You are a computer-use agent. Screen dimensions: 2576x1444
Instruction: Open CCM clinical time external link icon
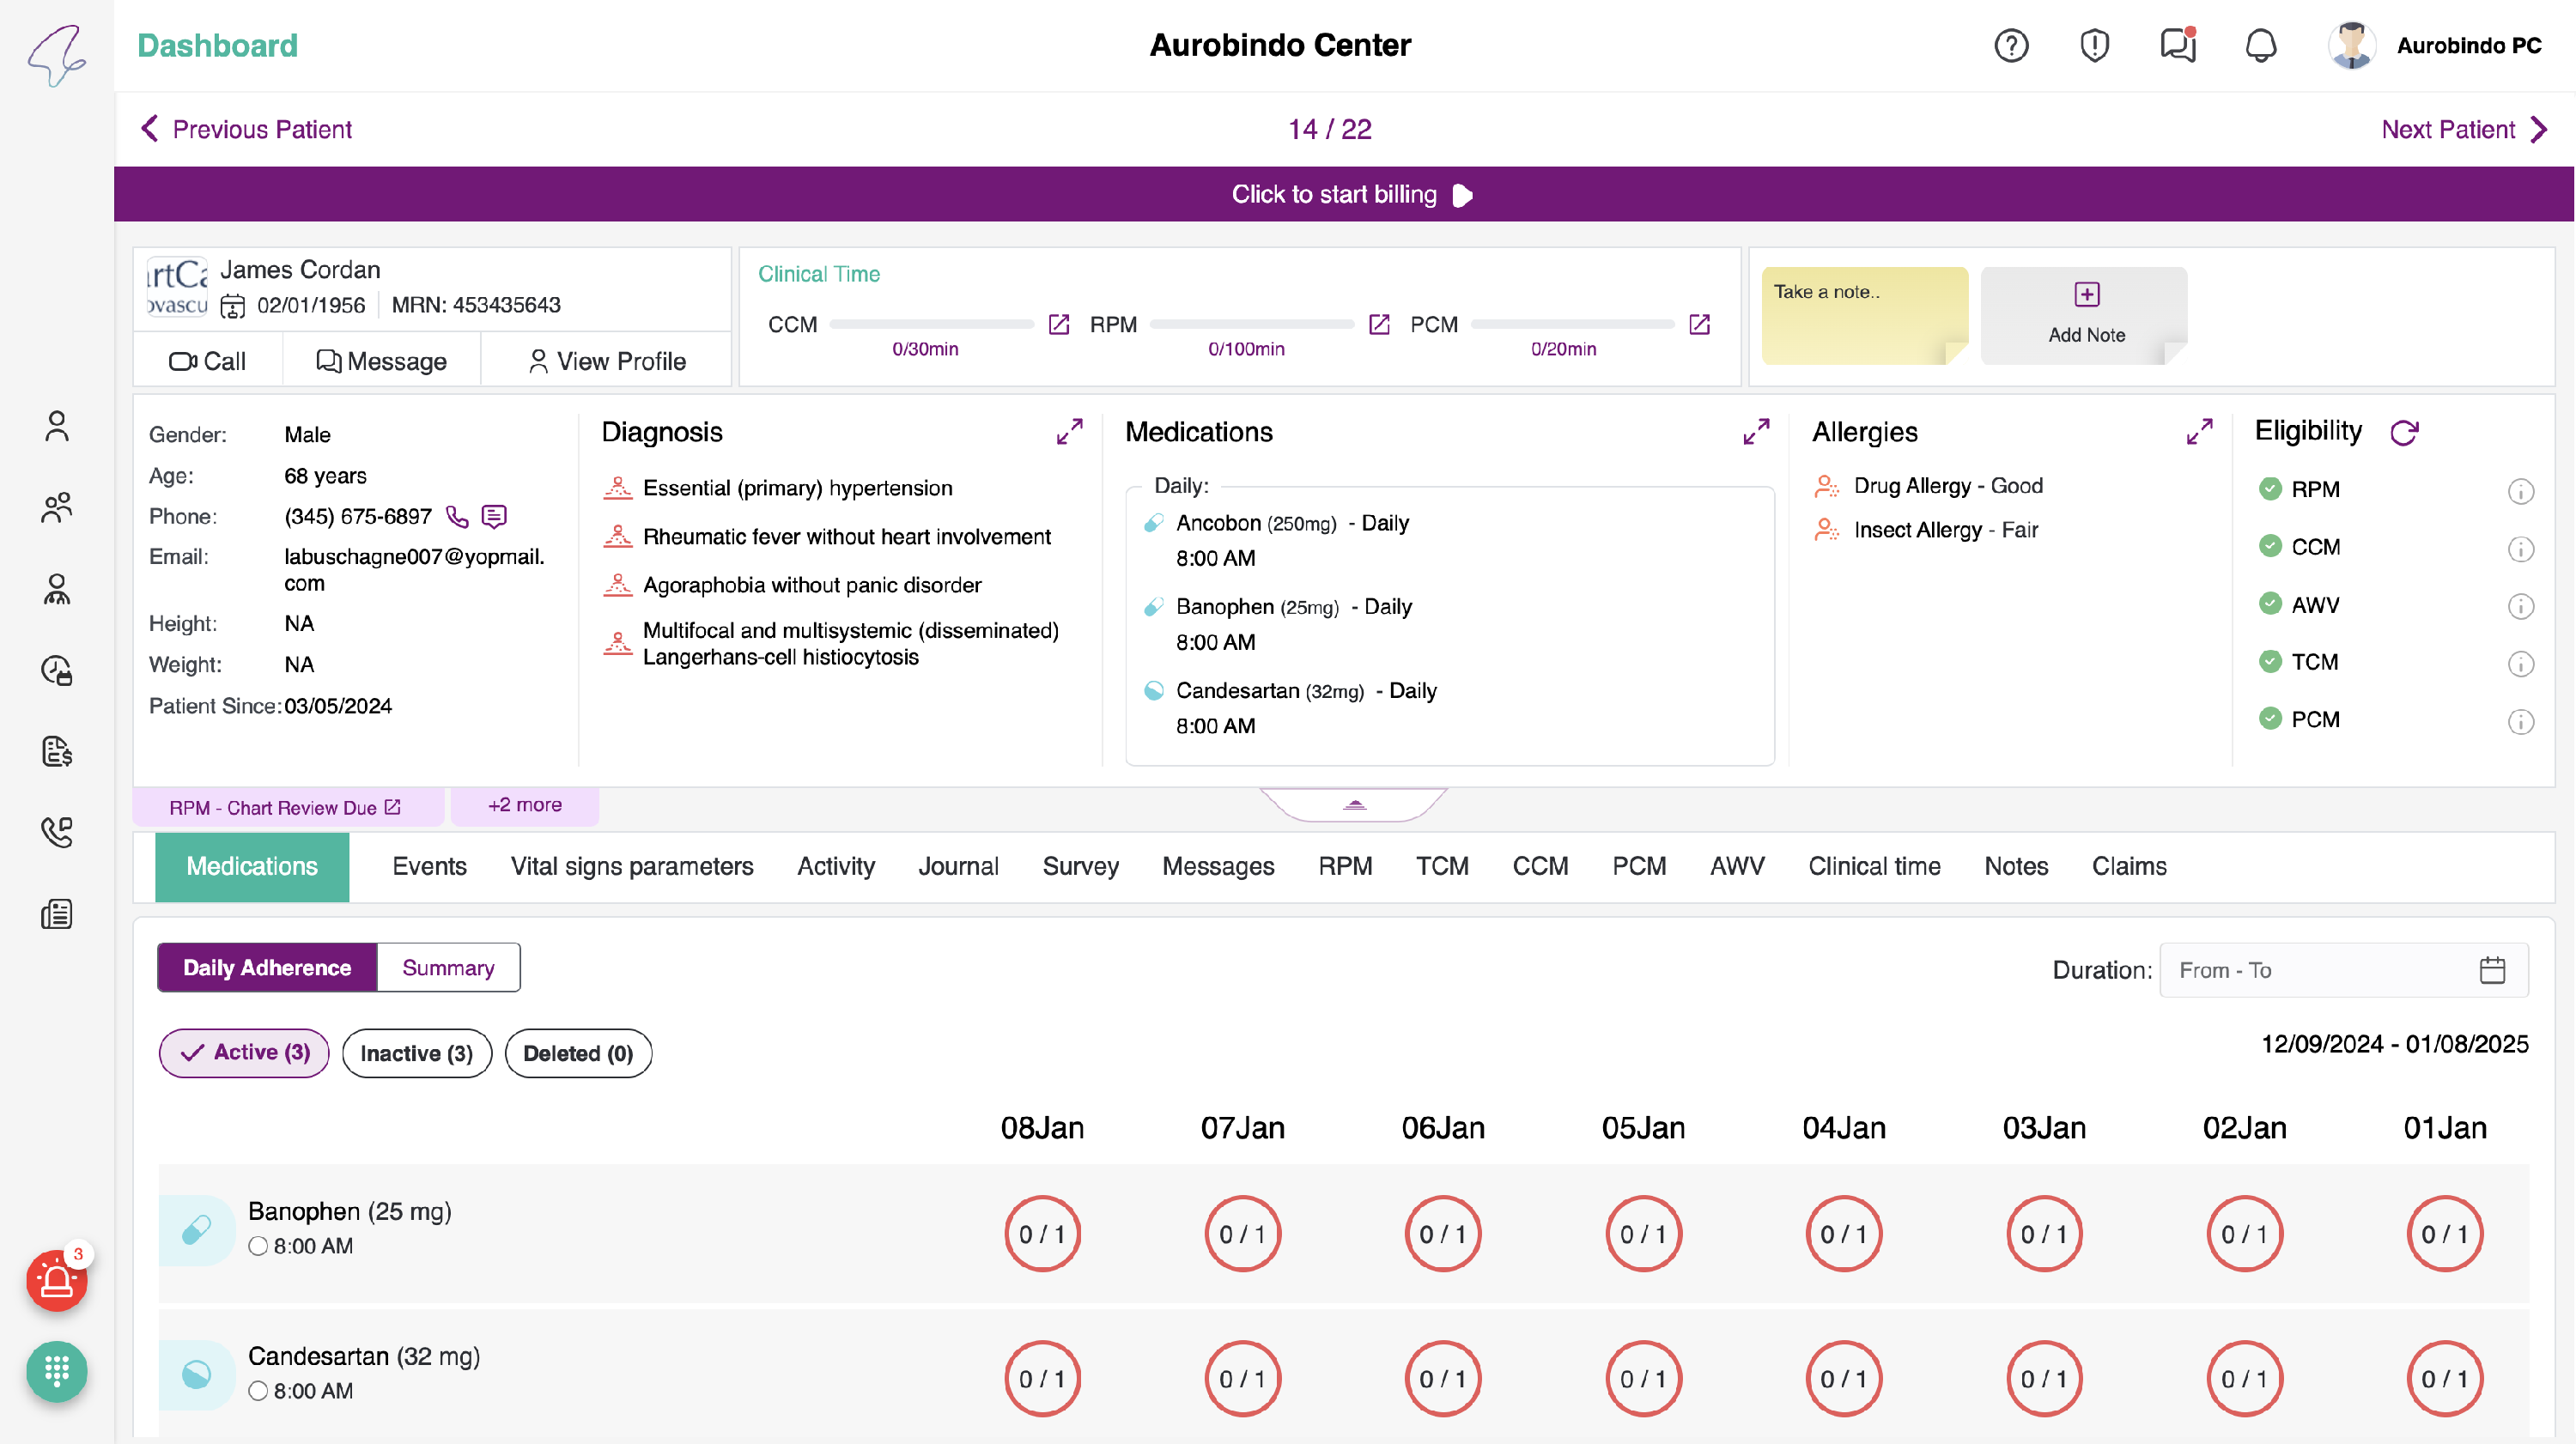click(x=1059, y=324)
